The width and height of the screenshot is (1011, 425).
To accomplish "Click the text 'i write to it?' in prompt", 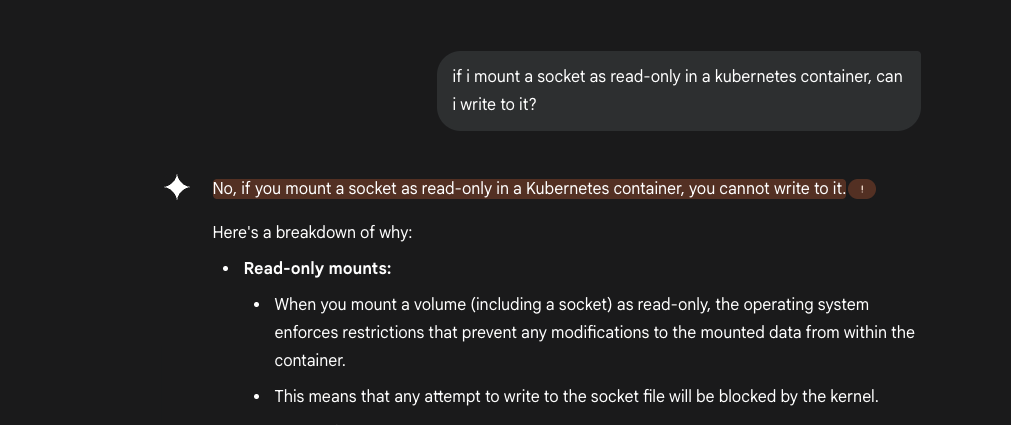I will point(494,104).
